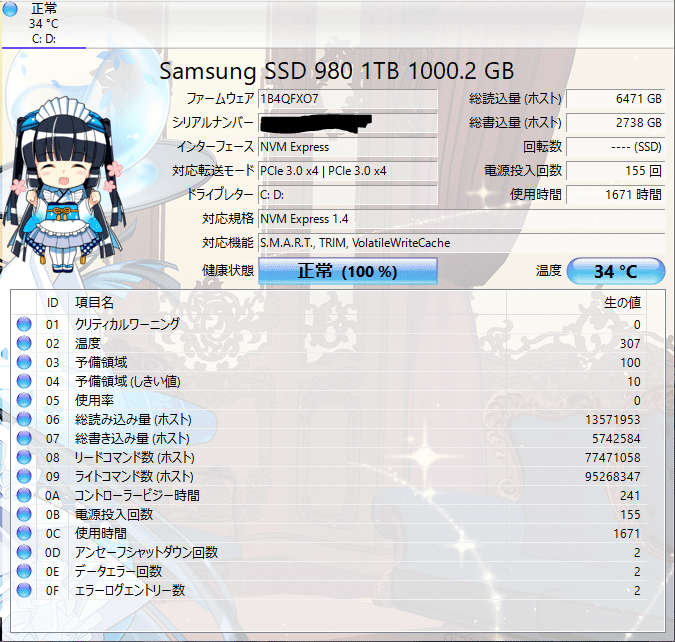675x642 pixels.
Task: Click the 健康状態 label
Action: (228, 271)
